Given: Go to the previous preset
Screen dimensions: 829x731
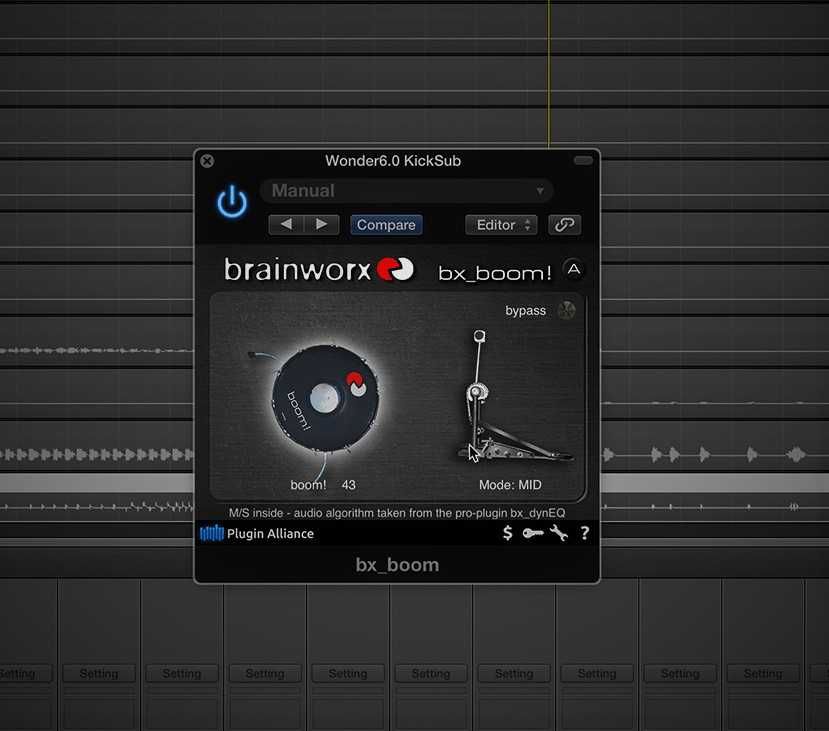Looking at the screenshot, I should tap(286, 225).
